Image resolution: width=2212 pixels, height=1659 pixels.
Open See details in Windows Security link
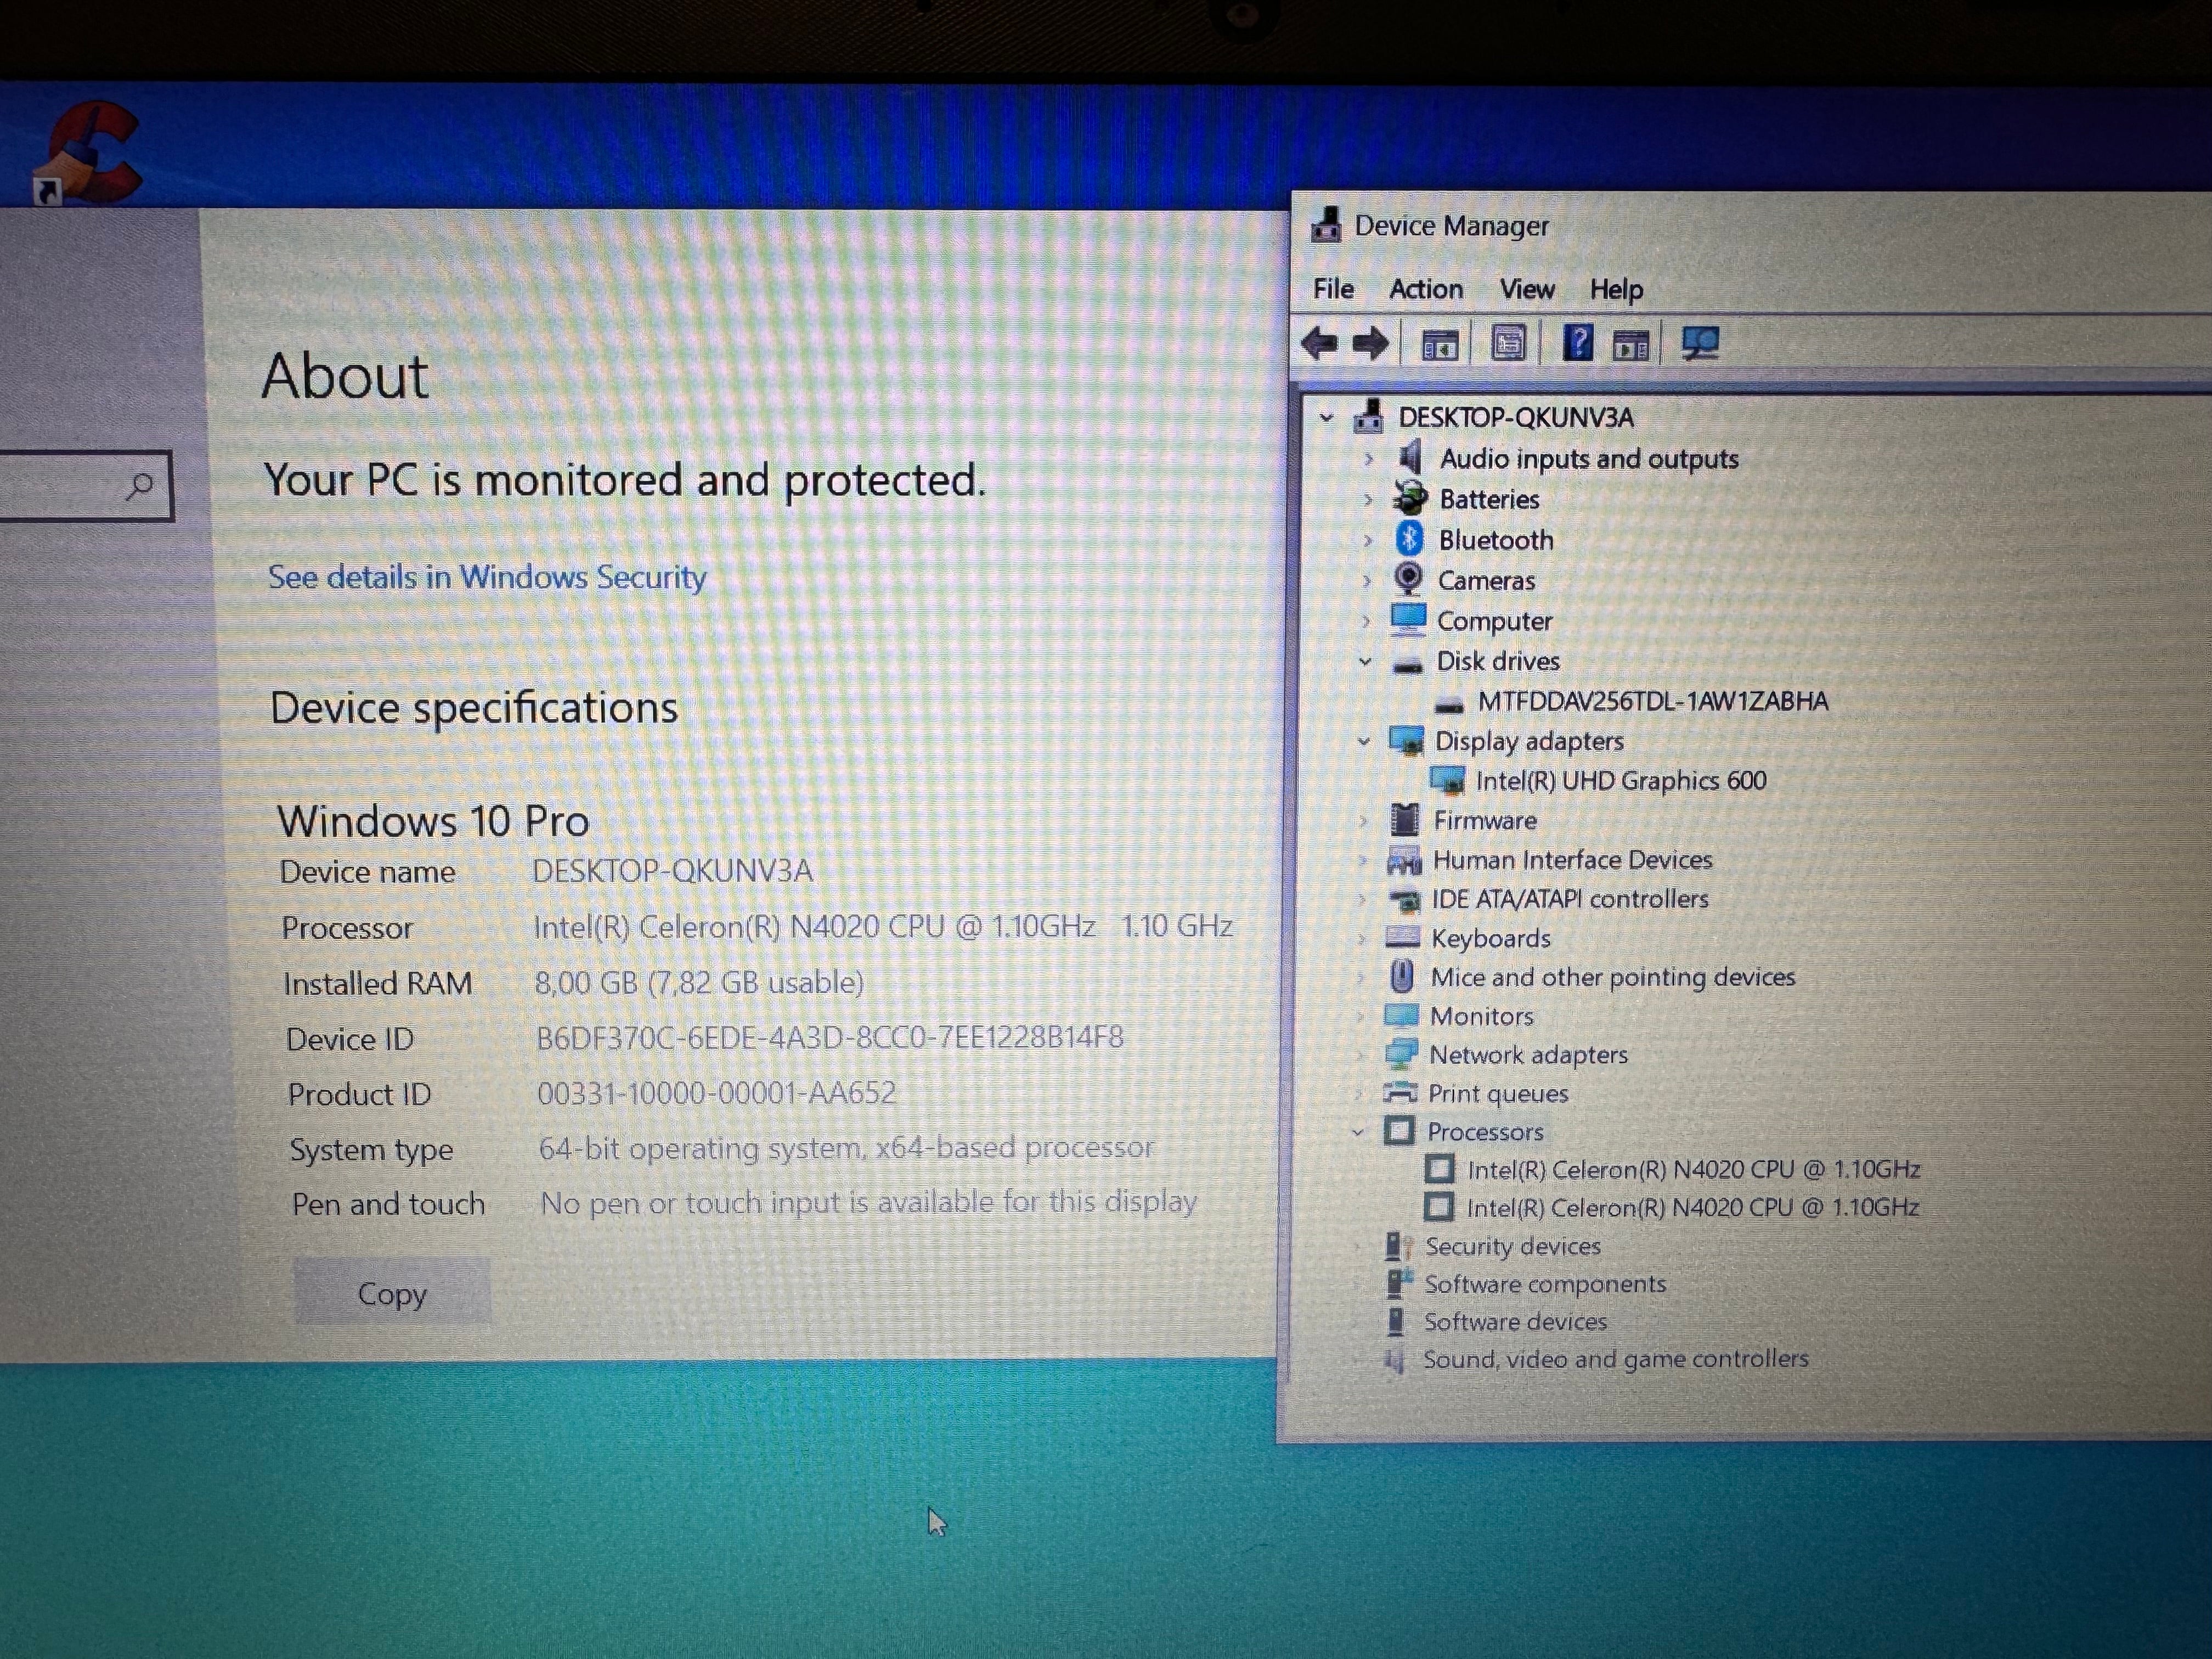pos(487,577)
